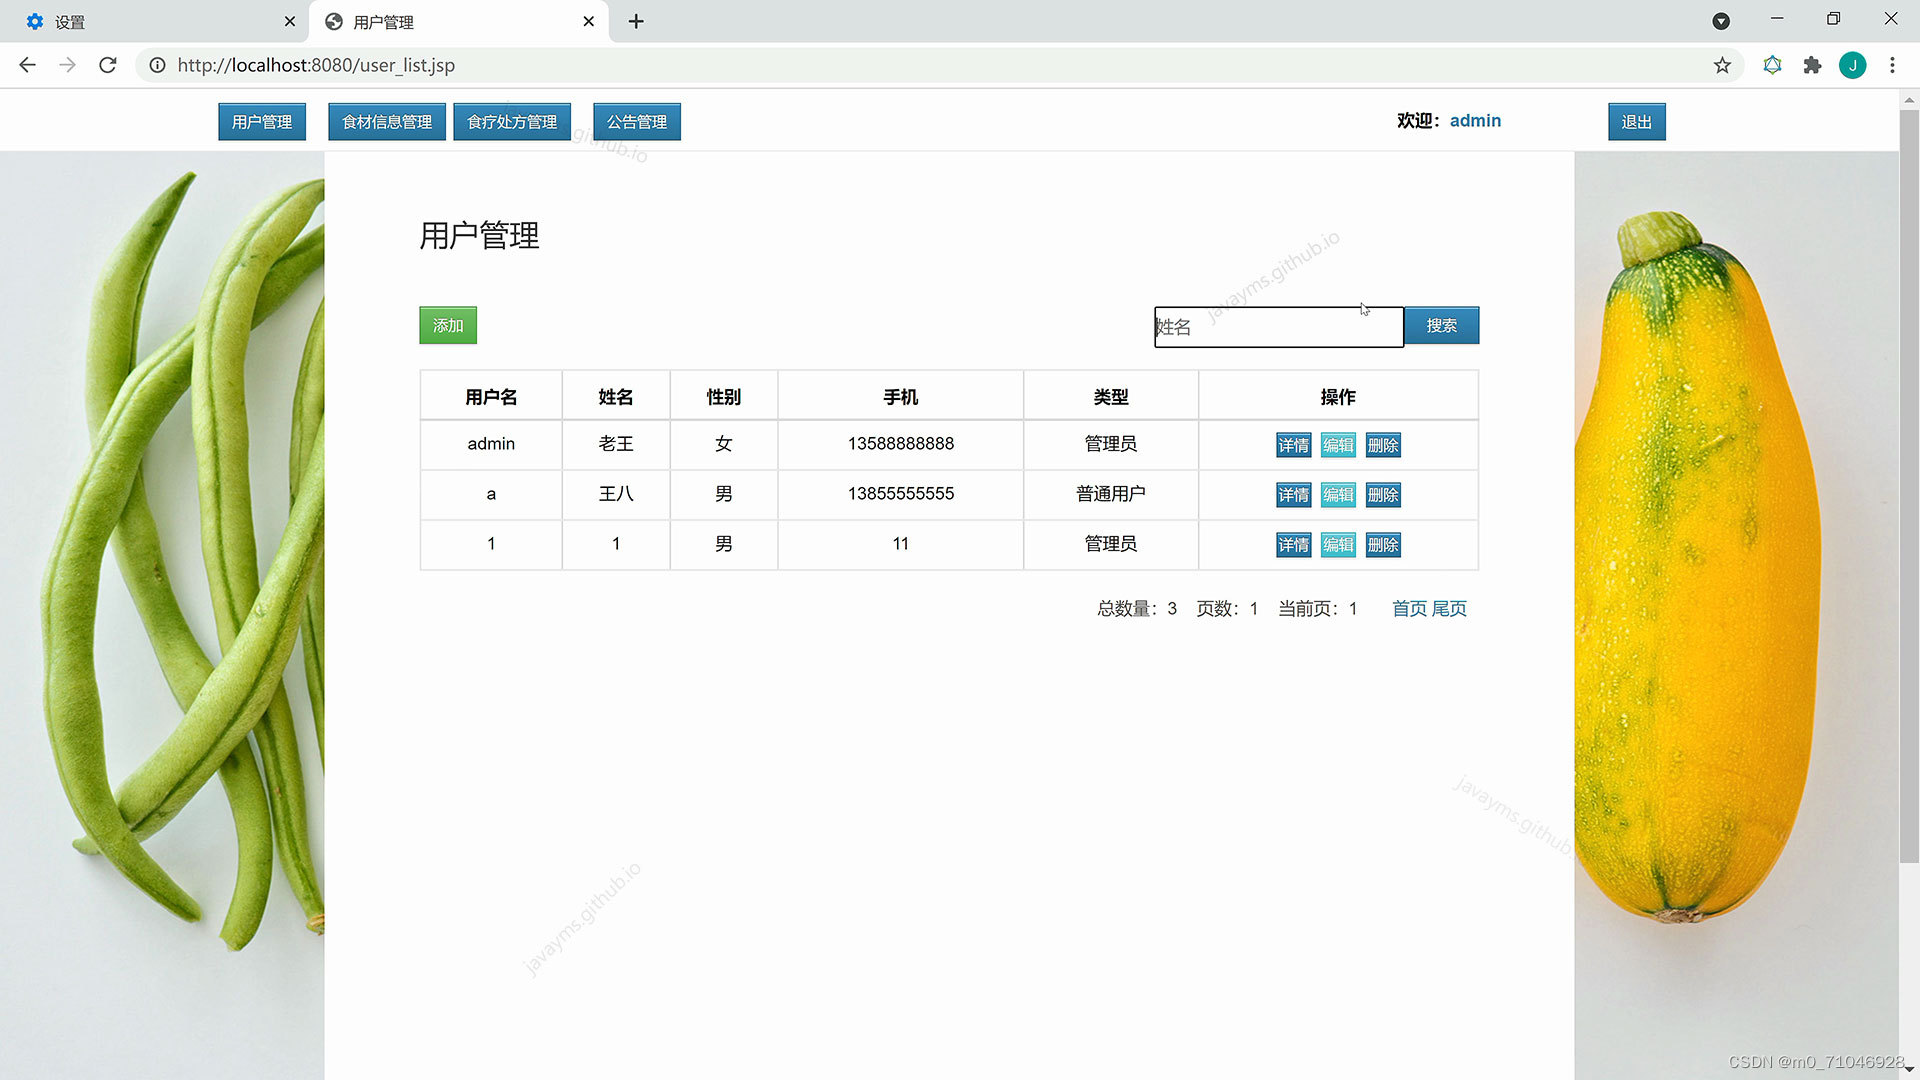
Task: Delete the last user row via 删除
Action: point(1383,545)
